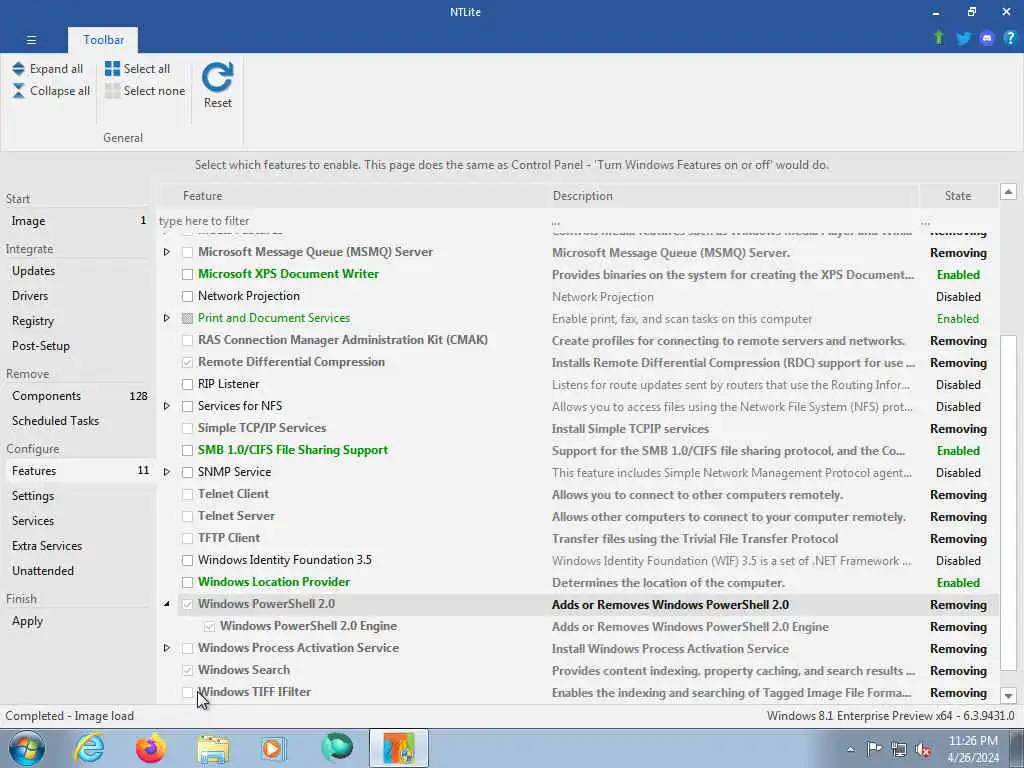Sort by the State column header
This screenshot has width=1024, height=768.
coord(958,196)
